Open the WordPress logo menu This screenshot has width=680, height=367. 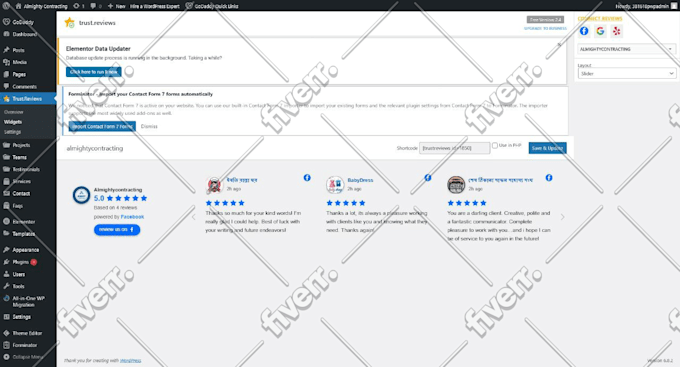coord(6,6)
